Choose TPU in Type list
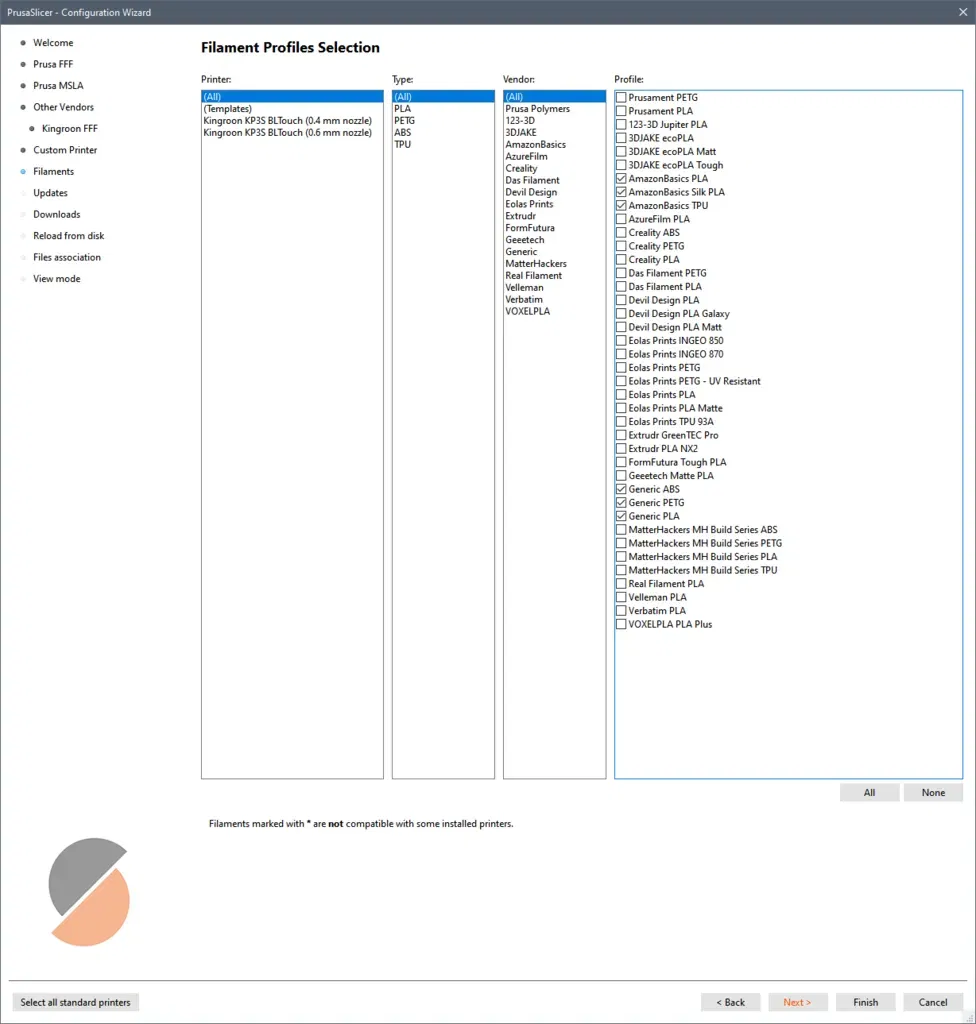Image resolution: width=976 pixels, height=1024 pixels. pyautogui.click(x=443, y=144)
